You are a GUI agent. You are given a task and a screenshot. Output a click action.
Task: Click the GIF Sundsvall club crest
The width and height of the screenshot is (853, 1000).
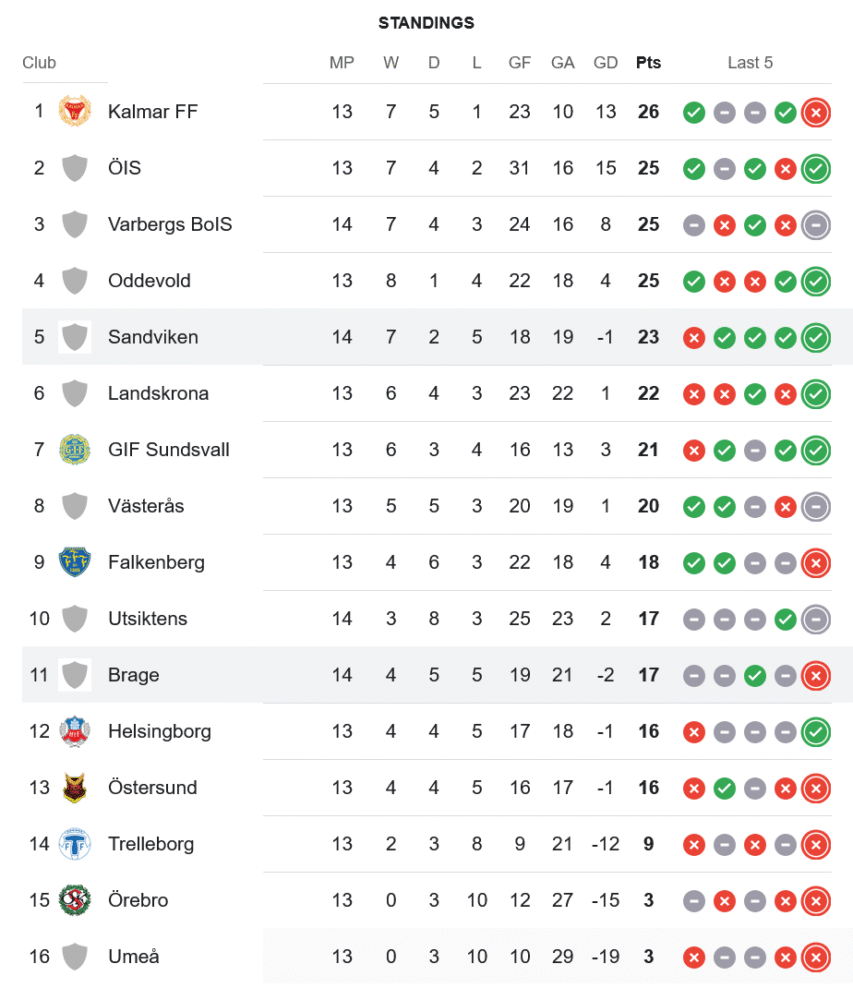[x=74, y=449]
